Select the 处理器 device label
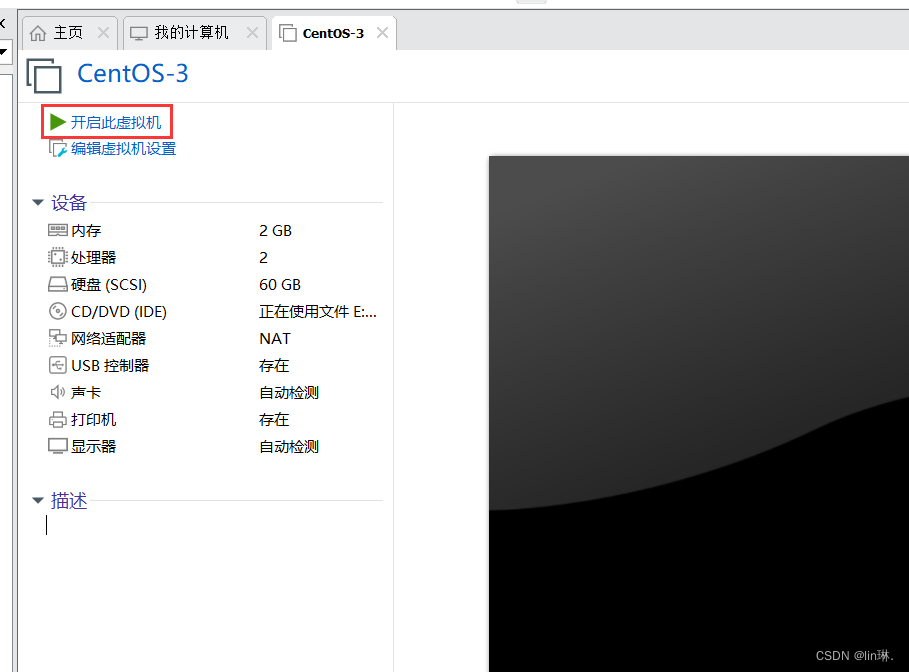 [x=93, y=257]
